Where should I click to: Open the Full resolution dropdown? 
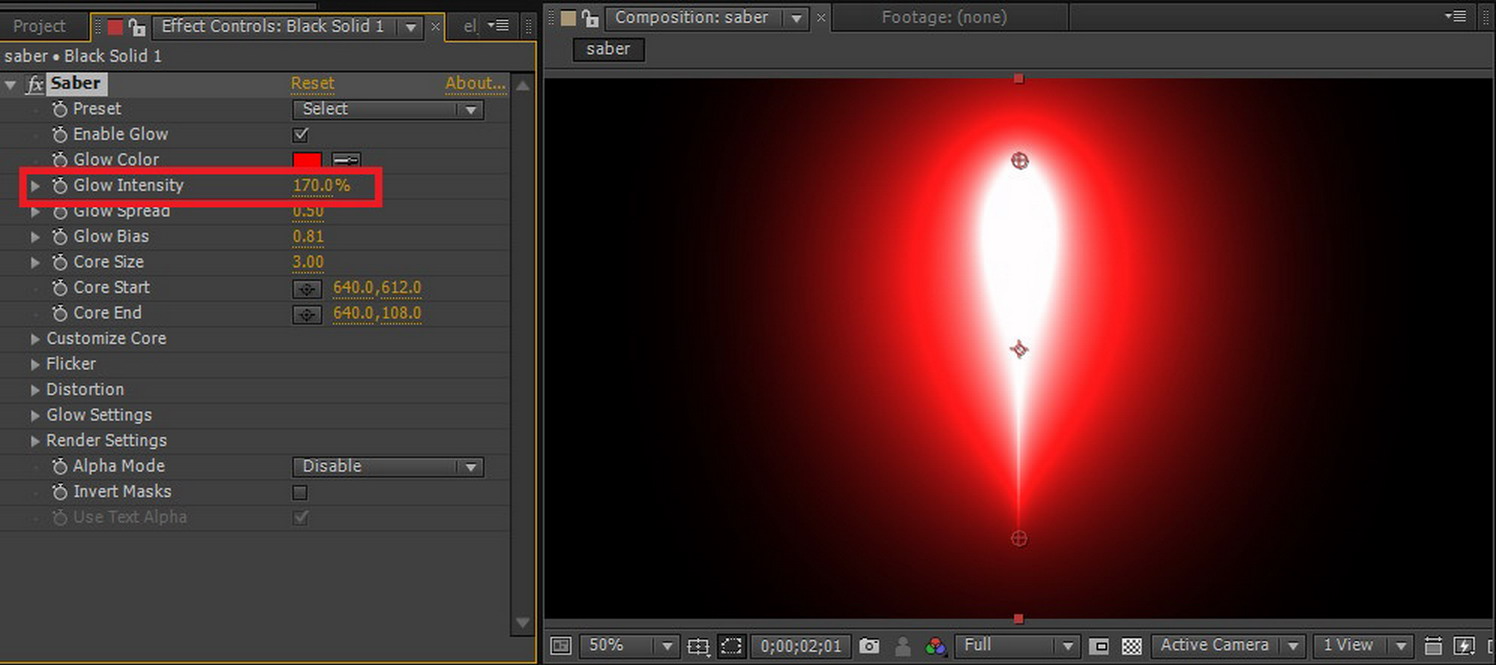[1017, 646]
